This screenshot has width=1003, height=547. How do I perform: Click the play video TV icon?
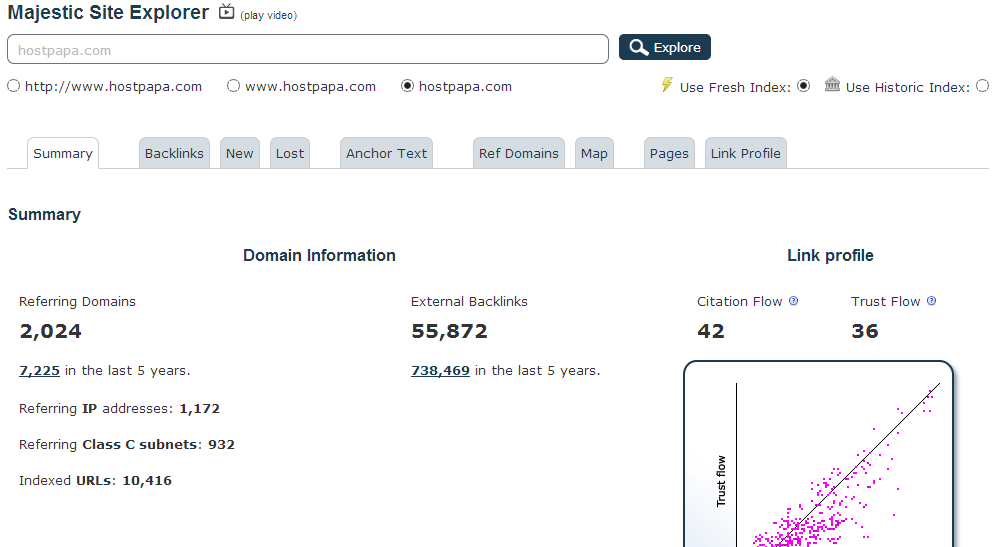226,12
